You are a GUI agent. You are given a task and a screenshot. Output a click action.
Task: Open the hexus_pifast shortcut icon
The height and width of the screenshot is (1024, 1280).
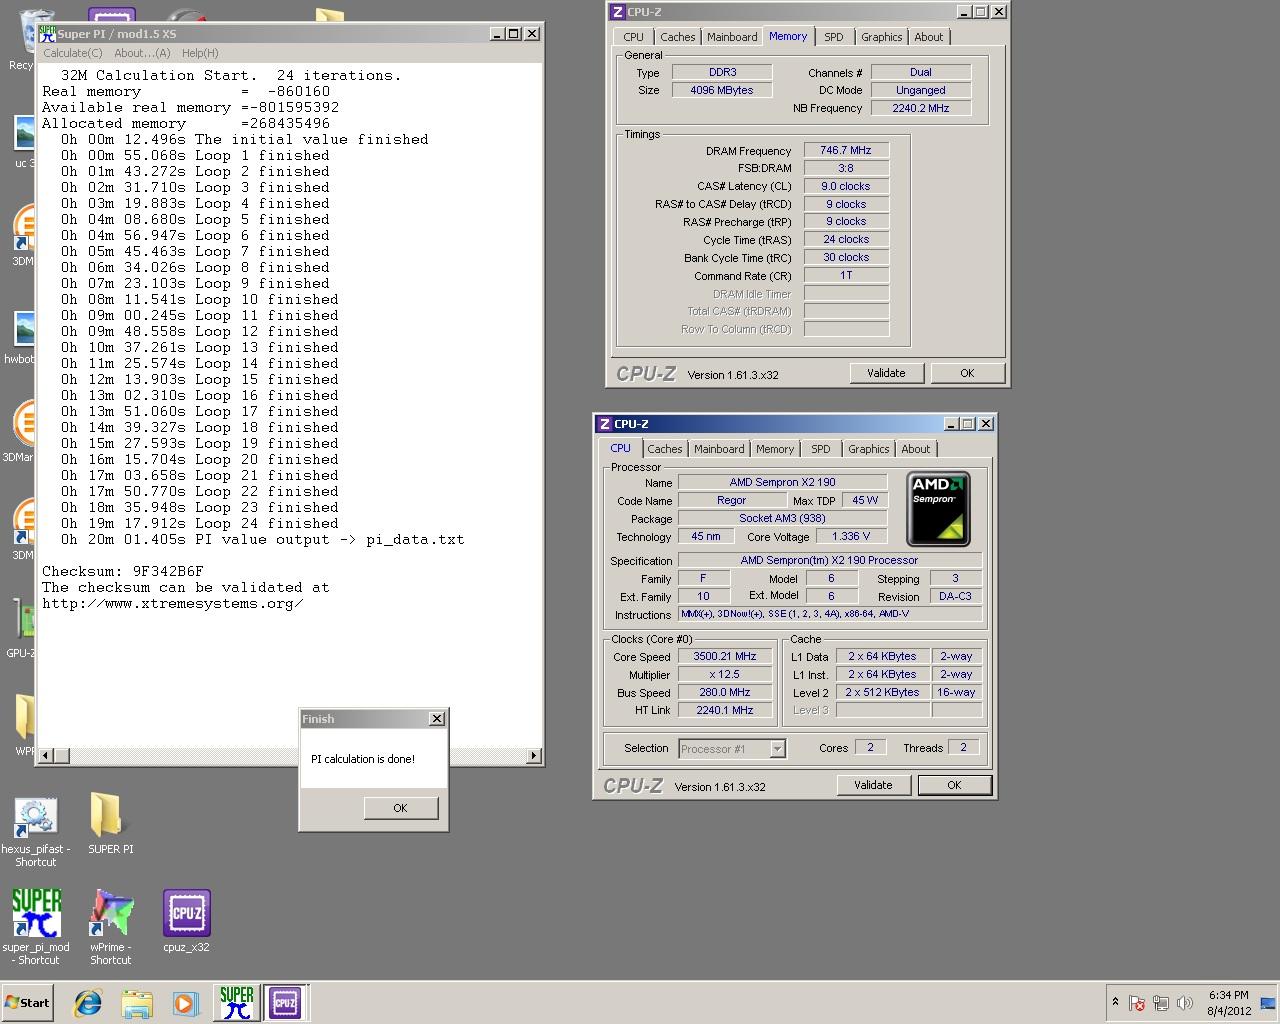pyautogui.click(x=35, y=832)
